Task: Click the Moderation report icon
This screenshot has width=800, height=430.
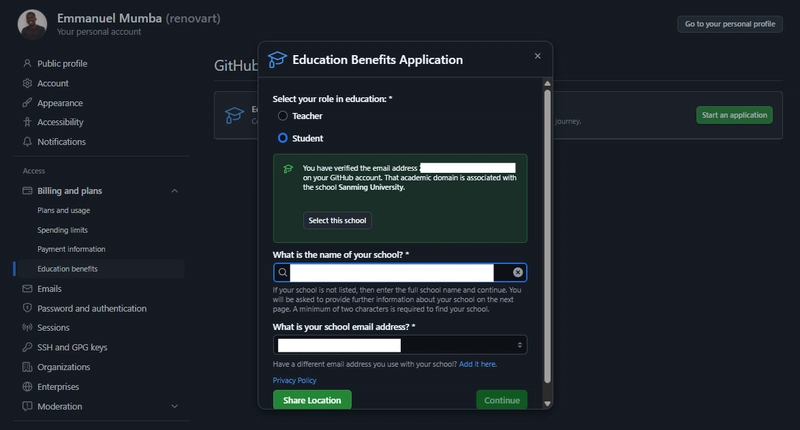Action: coord(27,406)
